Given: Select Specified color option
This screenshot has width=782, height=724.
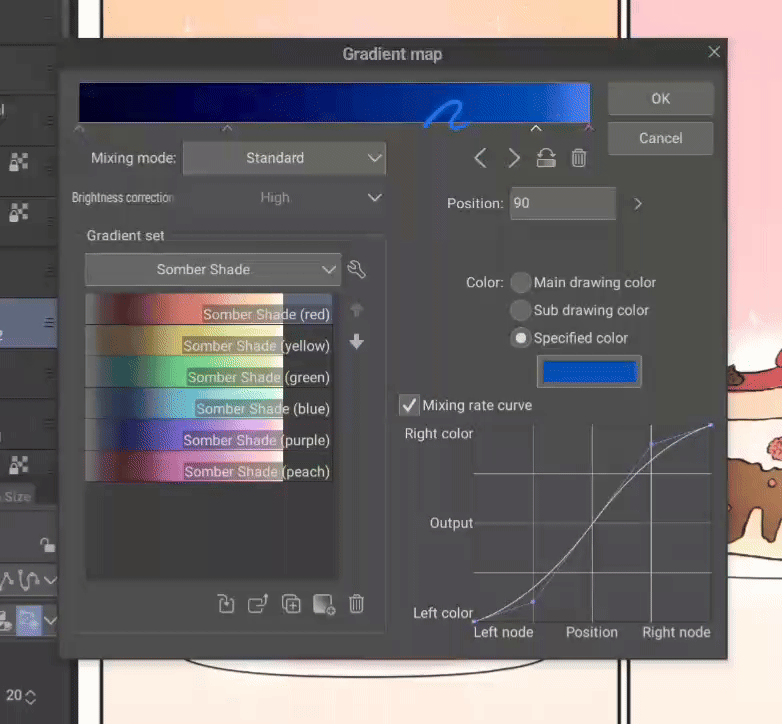Looking at the screenshot, I should [520, 338].
